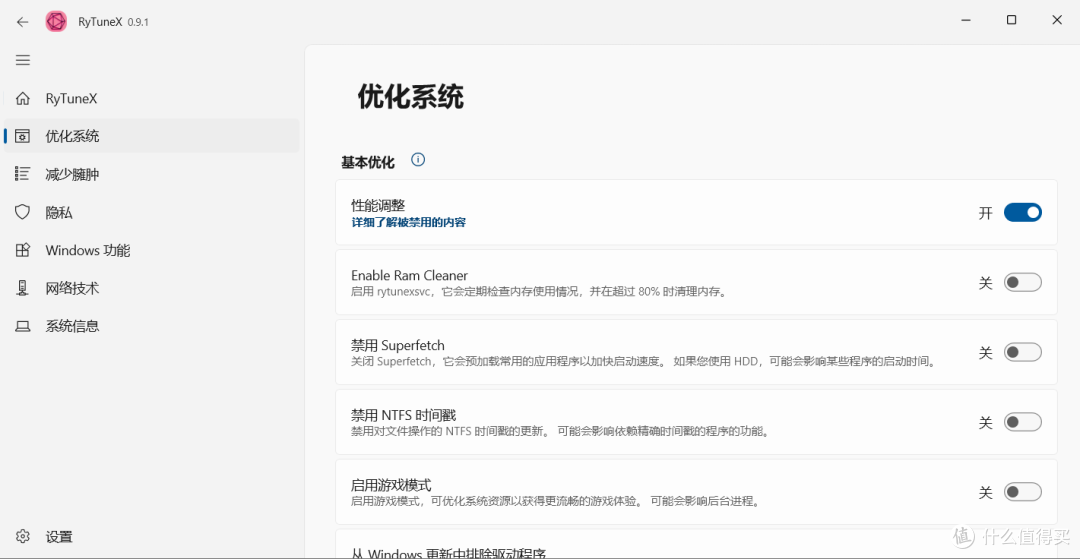The width and height of the screenshot is (1080, 559).
Task: Click the back arrow in title bar
Action: pyautogui.click(x=23, y=21)
